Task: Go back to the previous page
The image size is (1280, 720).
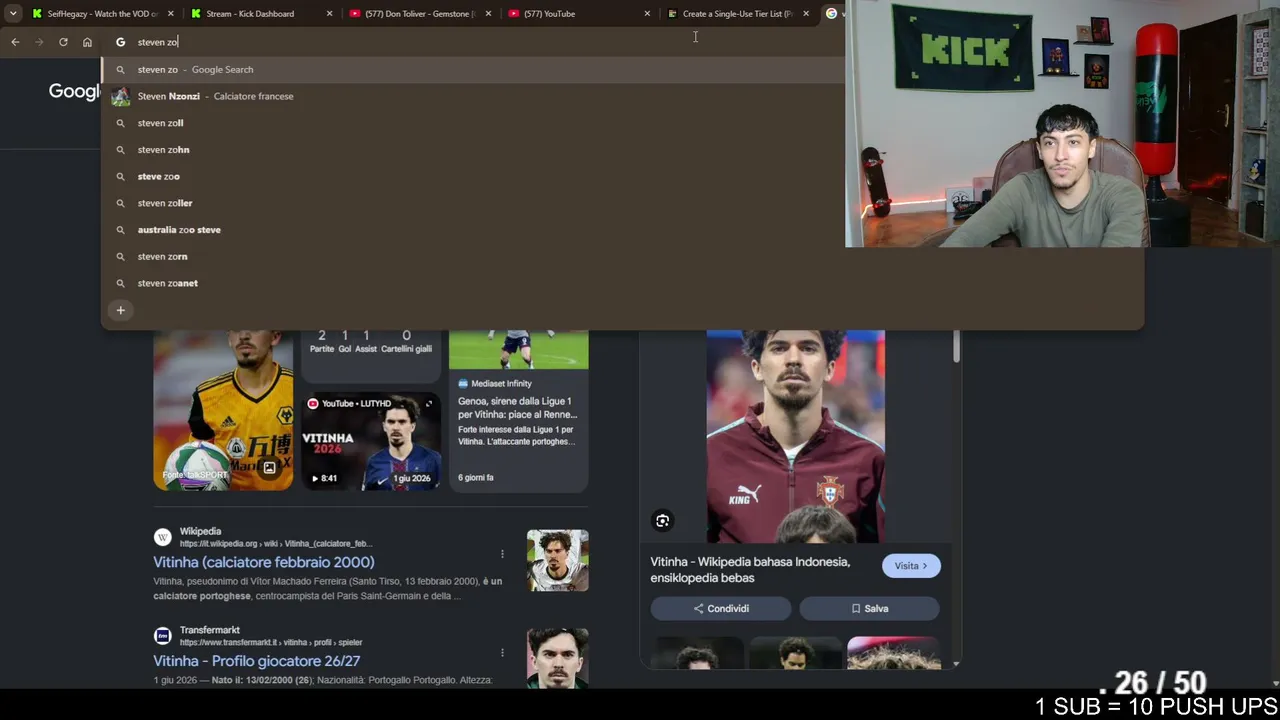Action: pos(15,42)
